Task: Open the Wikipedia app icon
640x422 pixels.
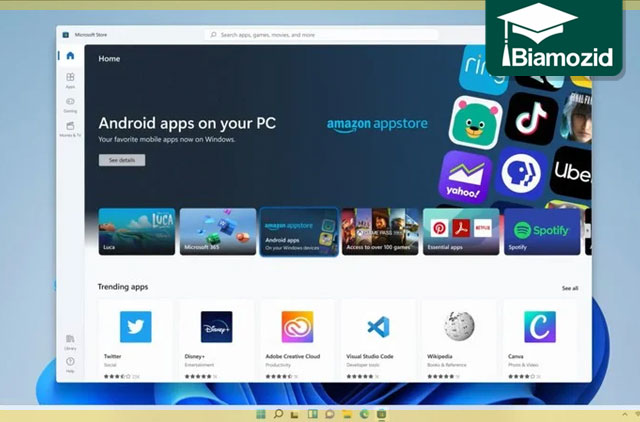Action: click(459, 326)
